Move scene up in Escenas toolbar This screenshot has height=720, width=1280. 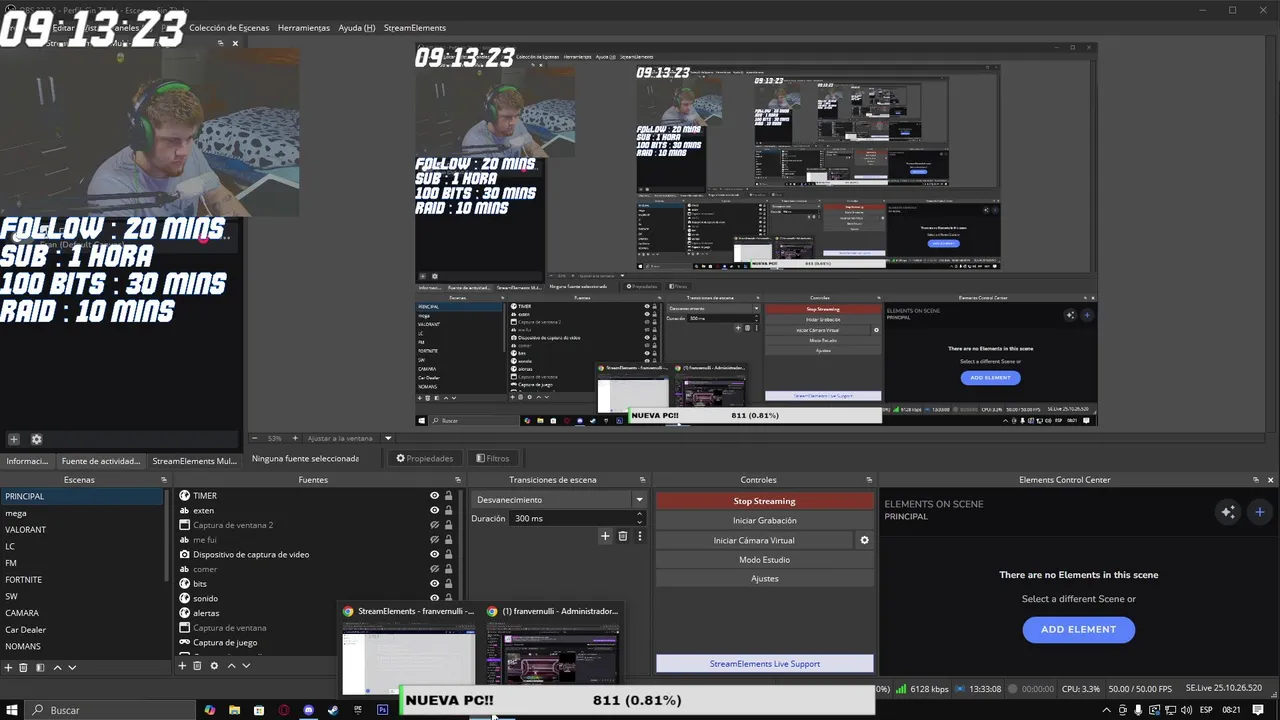pyautogui.click(x=57, y=667)
